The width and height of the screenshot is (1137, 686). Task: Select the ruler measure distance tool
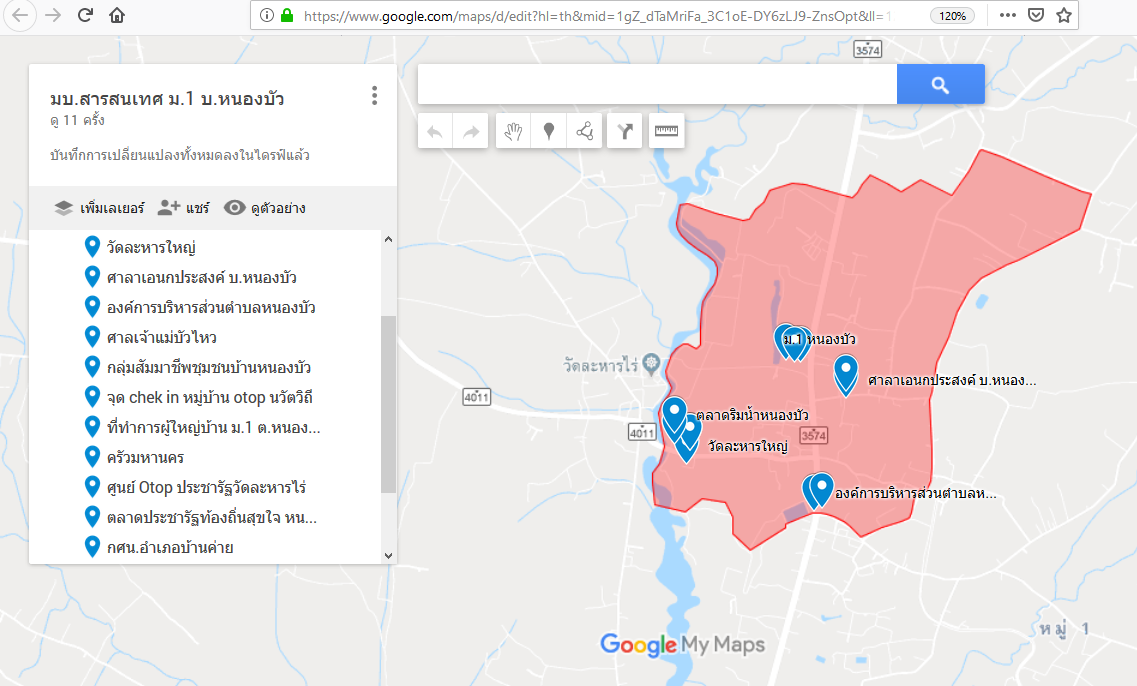click(666, 132)
